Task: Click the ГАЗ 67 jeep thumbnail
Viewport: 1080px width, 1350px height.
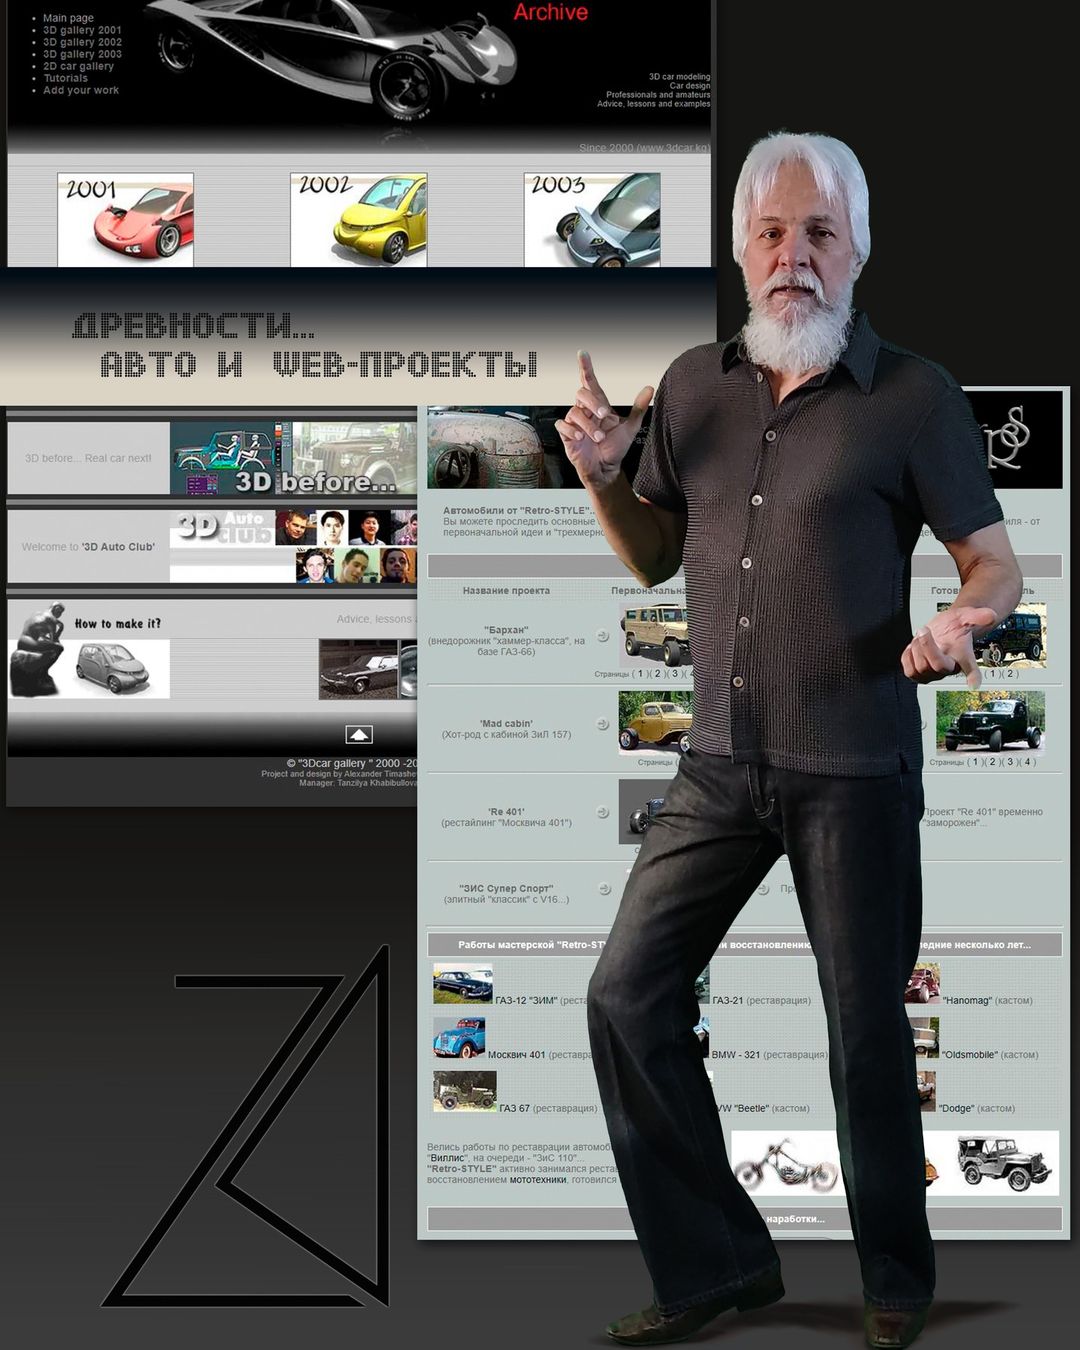Action: 465,1091
